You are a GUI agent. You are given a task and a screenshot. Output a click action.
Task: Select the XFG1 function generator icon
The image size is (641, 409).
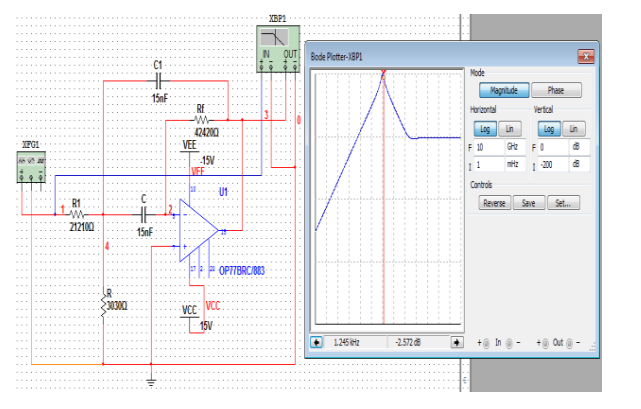[x=31, y=167]
